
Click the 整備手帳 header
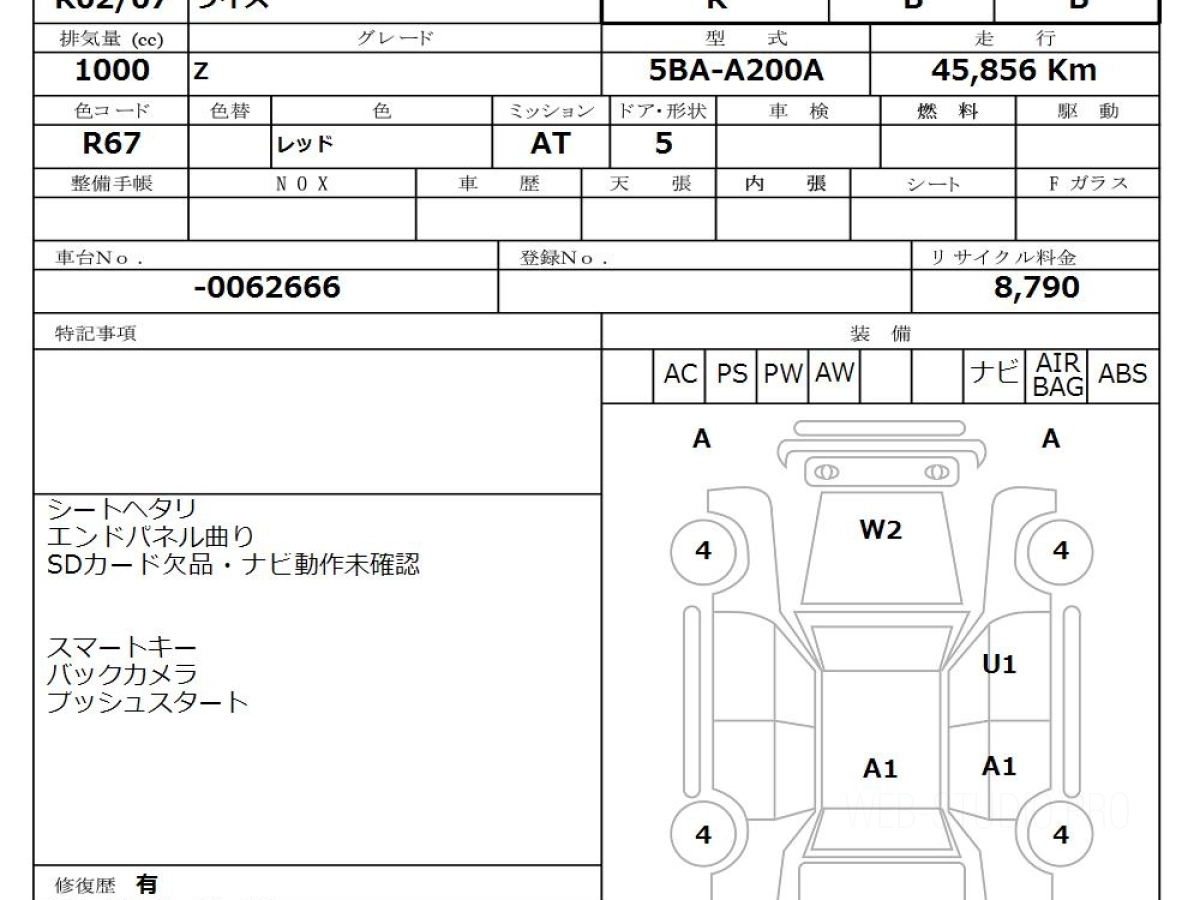pyautogui.click(x=111, y=184)
